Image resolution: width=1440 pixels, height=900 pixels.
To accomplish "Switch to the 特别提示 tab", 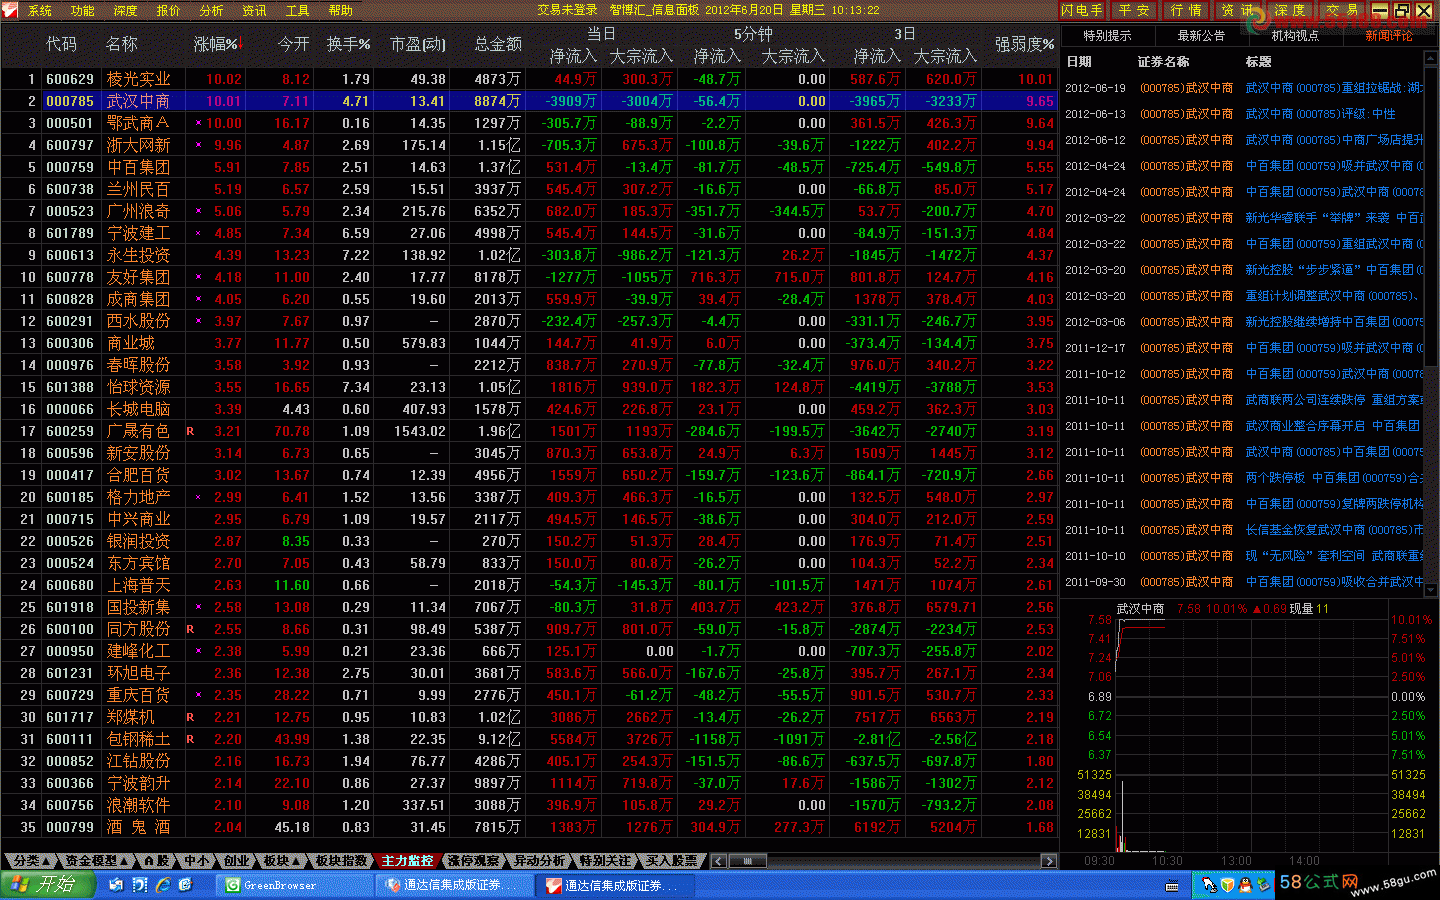I will tap(1108, 35).
